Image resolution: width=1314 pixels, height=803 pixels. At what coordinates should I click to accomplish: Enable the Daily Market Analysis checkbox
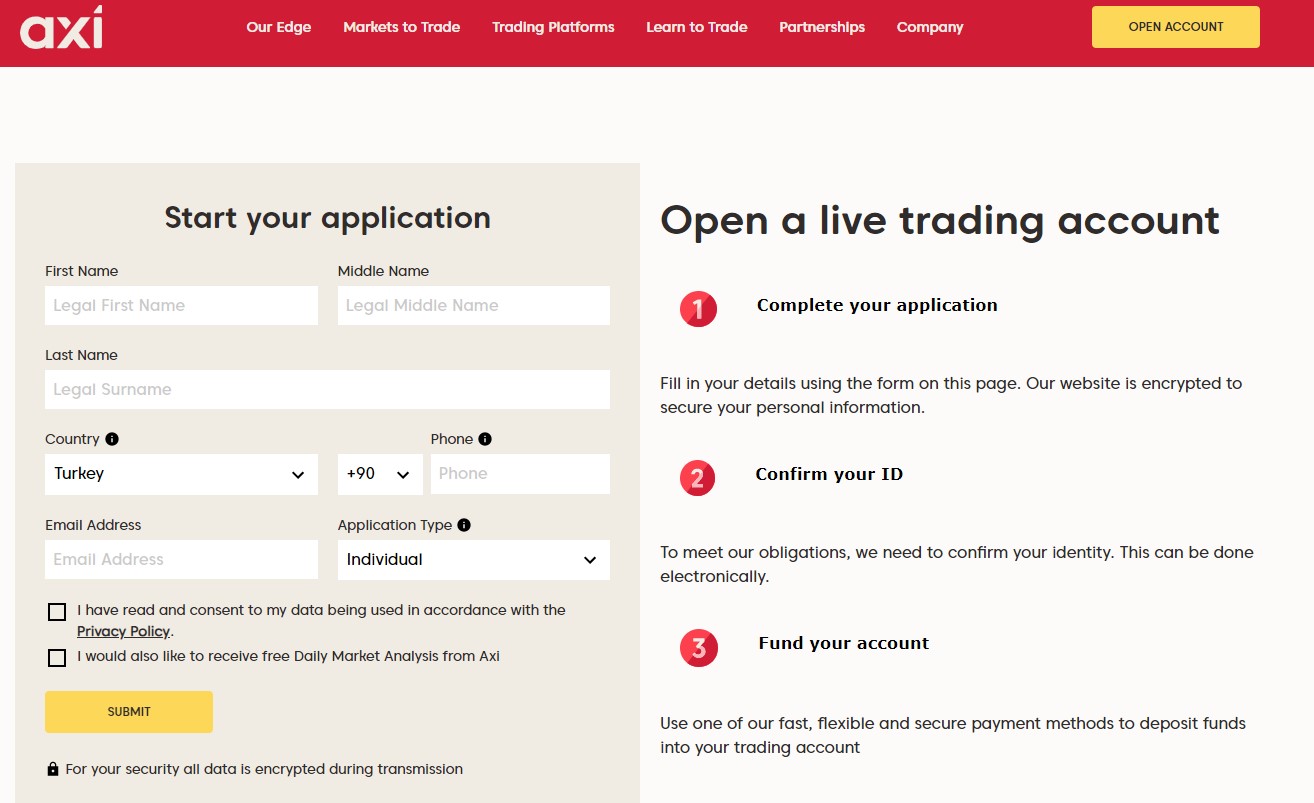pos(57,658)
